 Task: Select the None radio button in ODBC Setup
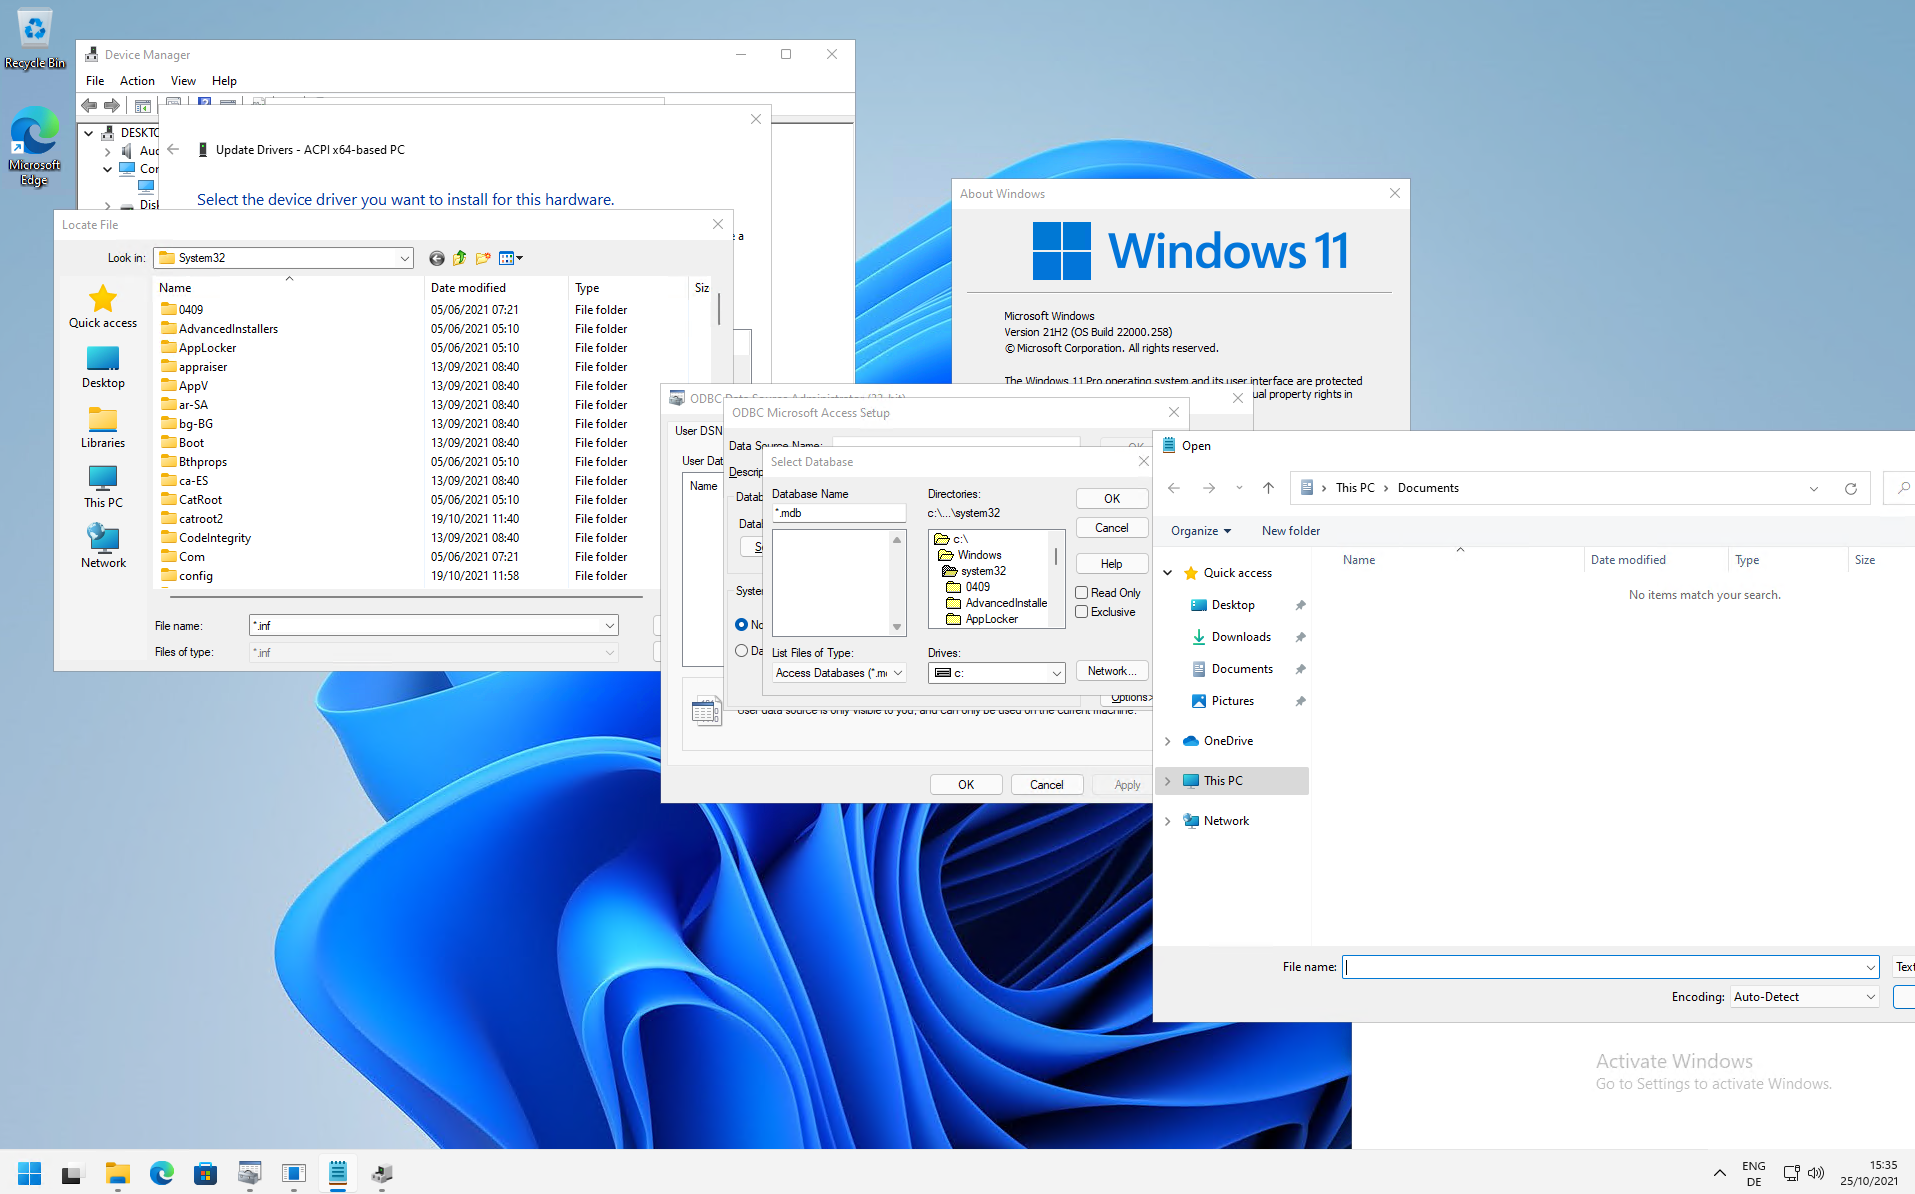click(741, 625)
